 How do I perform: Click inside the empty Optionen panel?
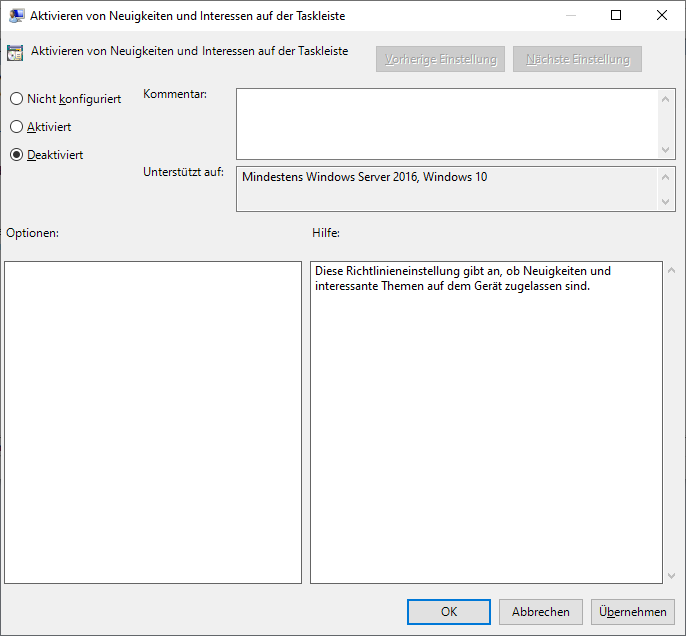point(153,422)
